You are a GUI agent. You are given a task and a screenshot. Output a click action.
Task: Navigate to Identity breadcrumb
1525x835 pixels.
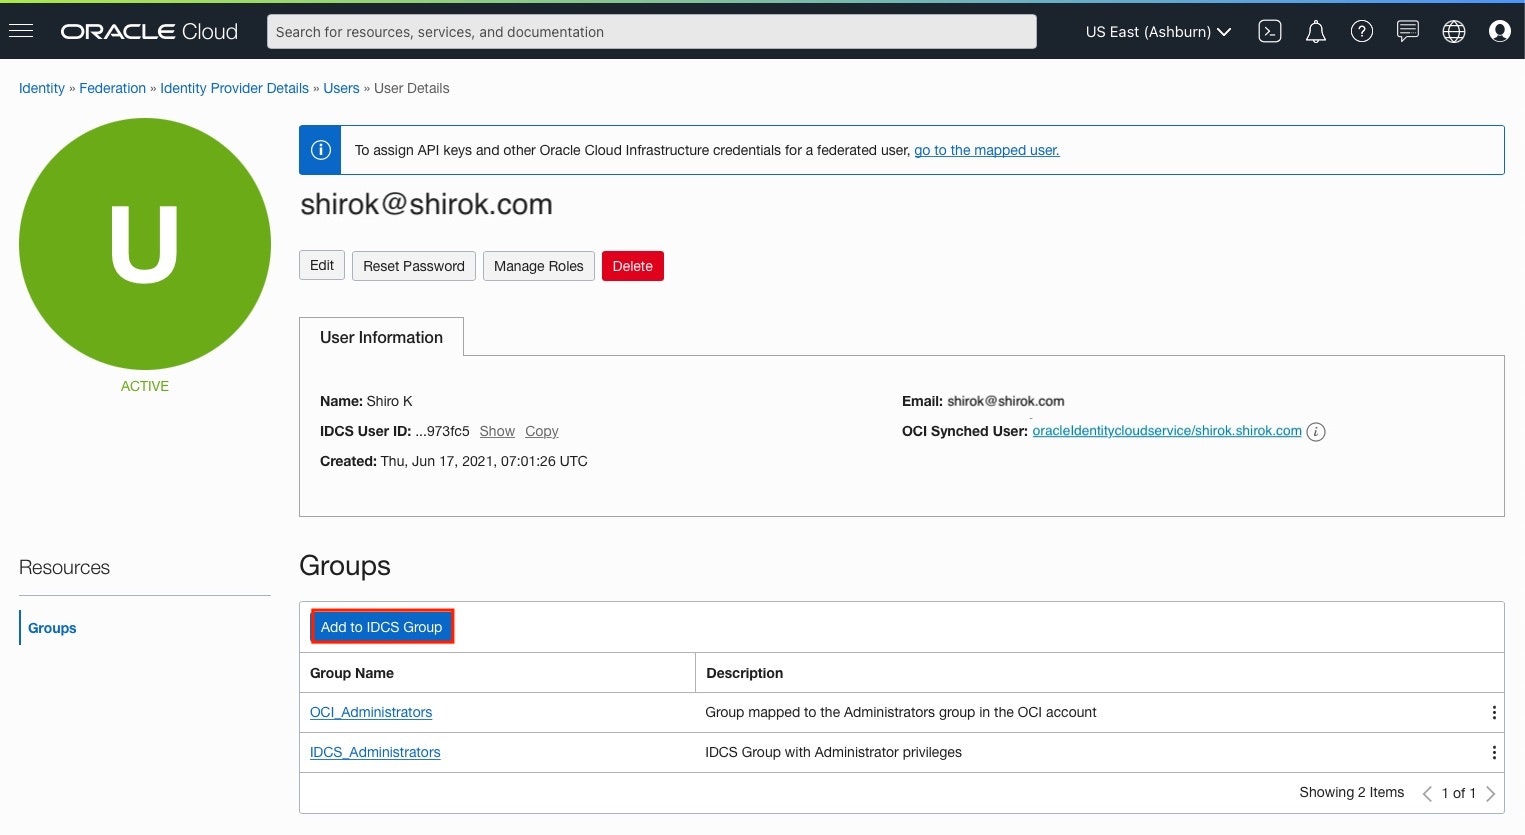pos(42,88)
